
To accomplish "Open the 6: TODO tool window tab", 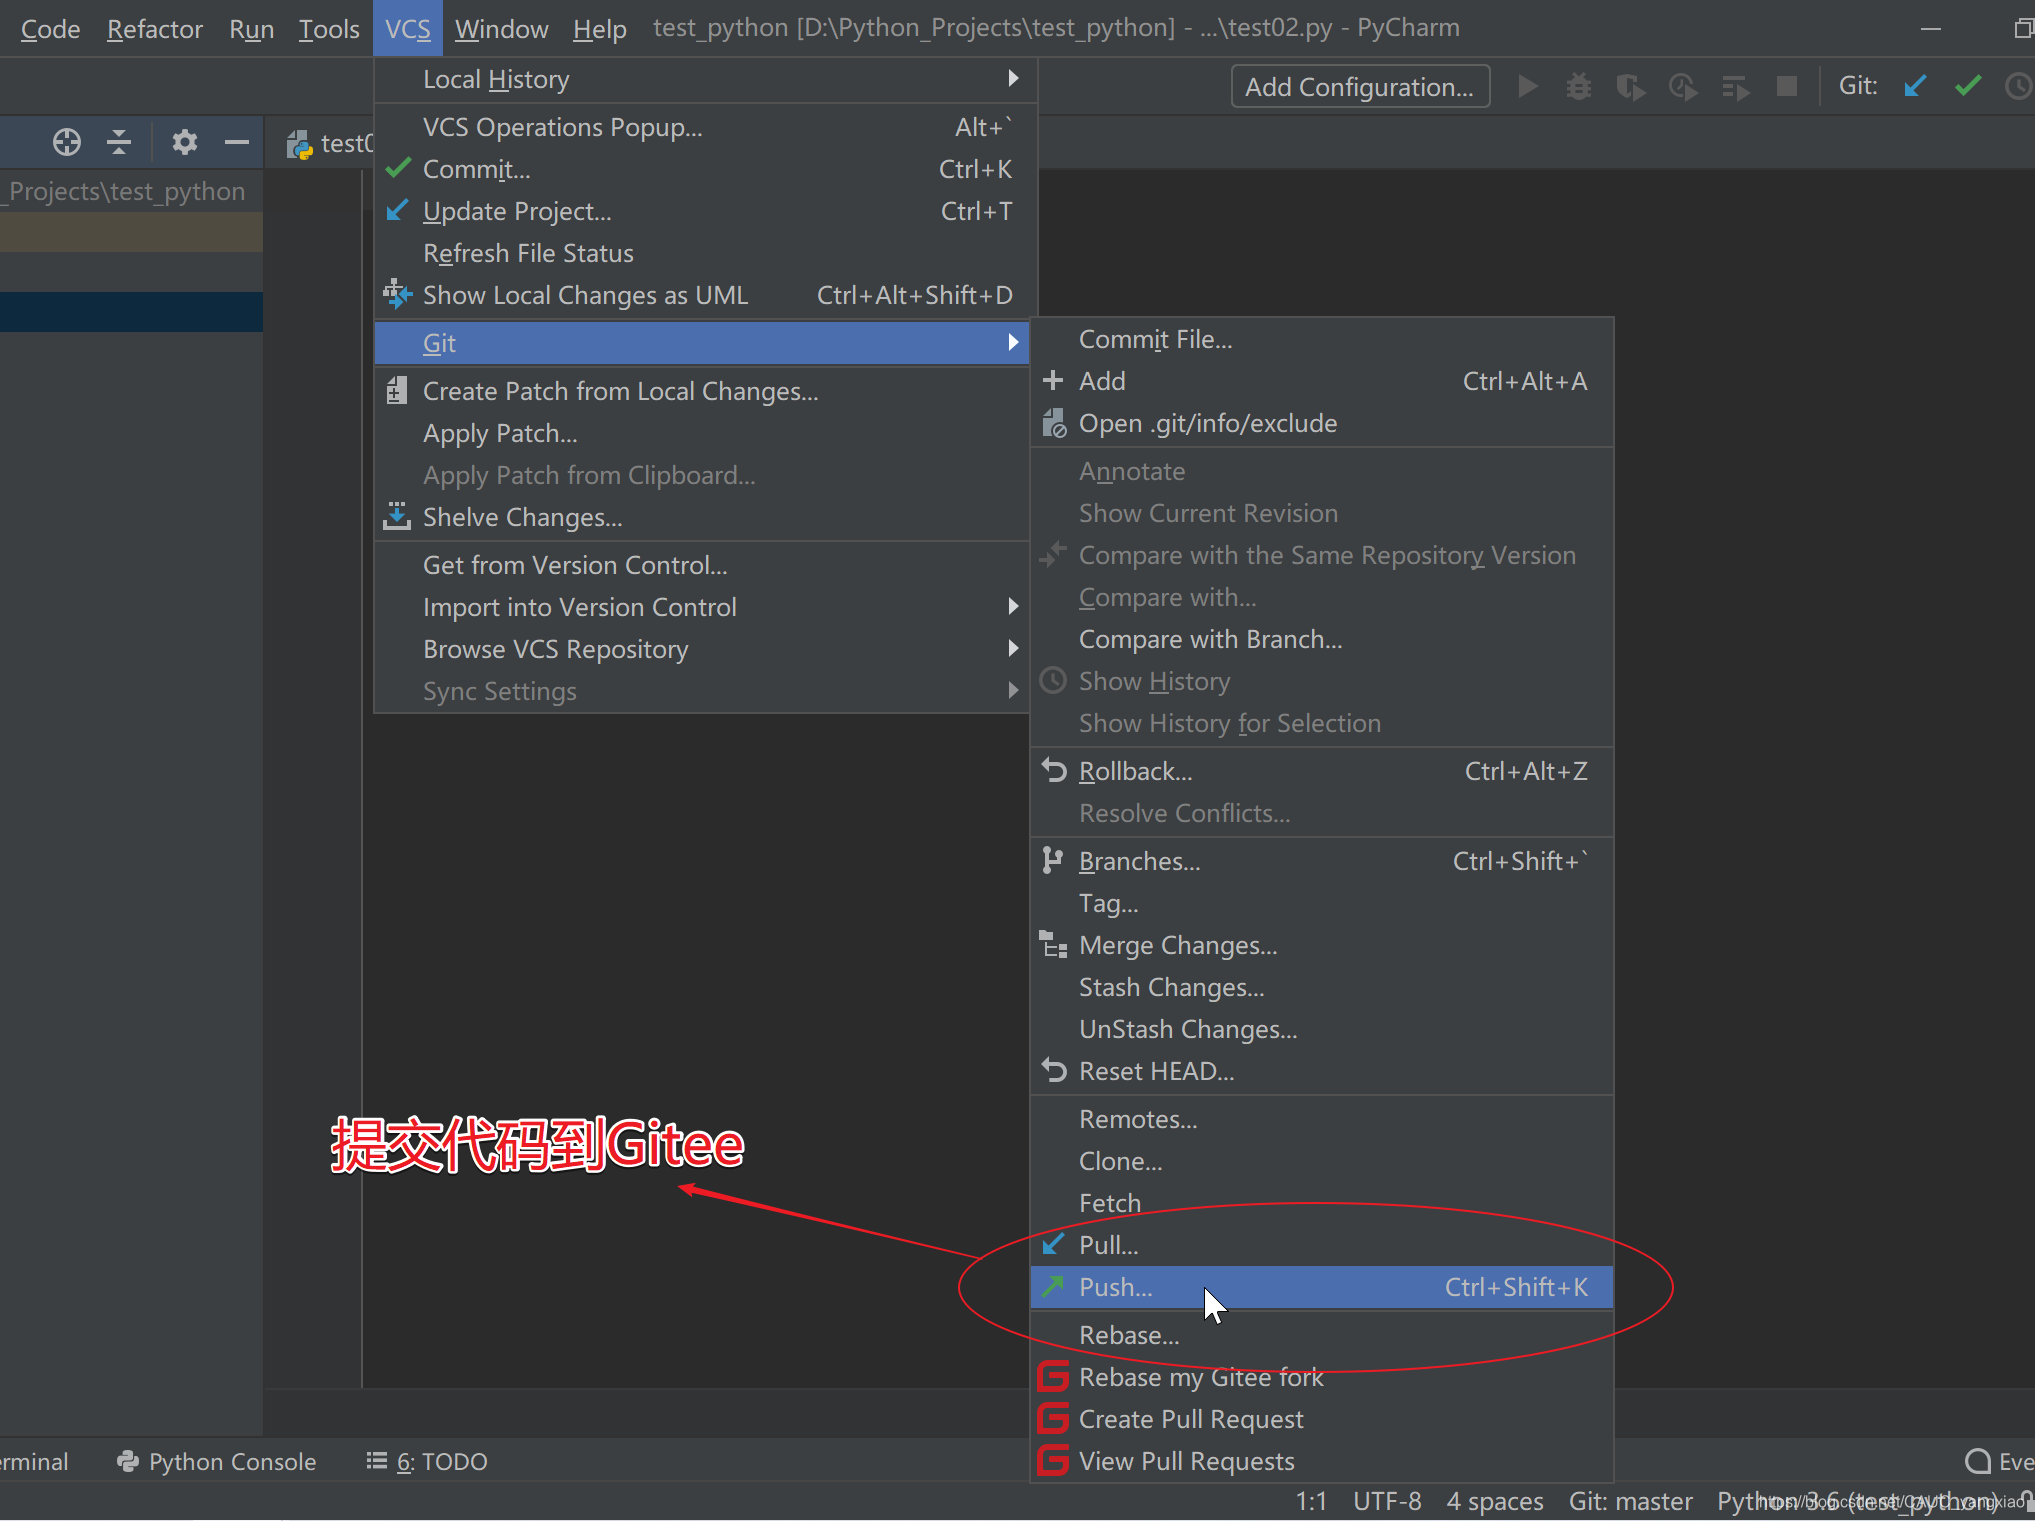I will (427, 1461).
